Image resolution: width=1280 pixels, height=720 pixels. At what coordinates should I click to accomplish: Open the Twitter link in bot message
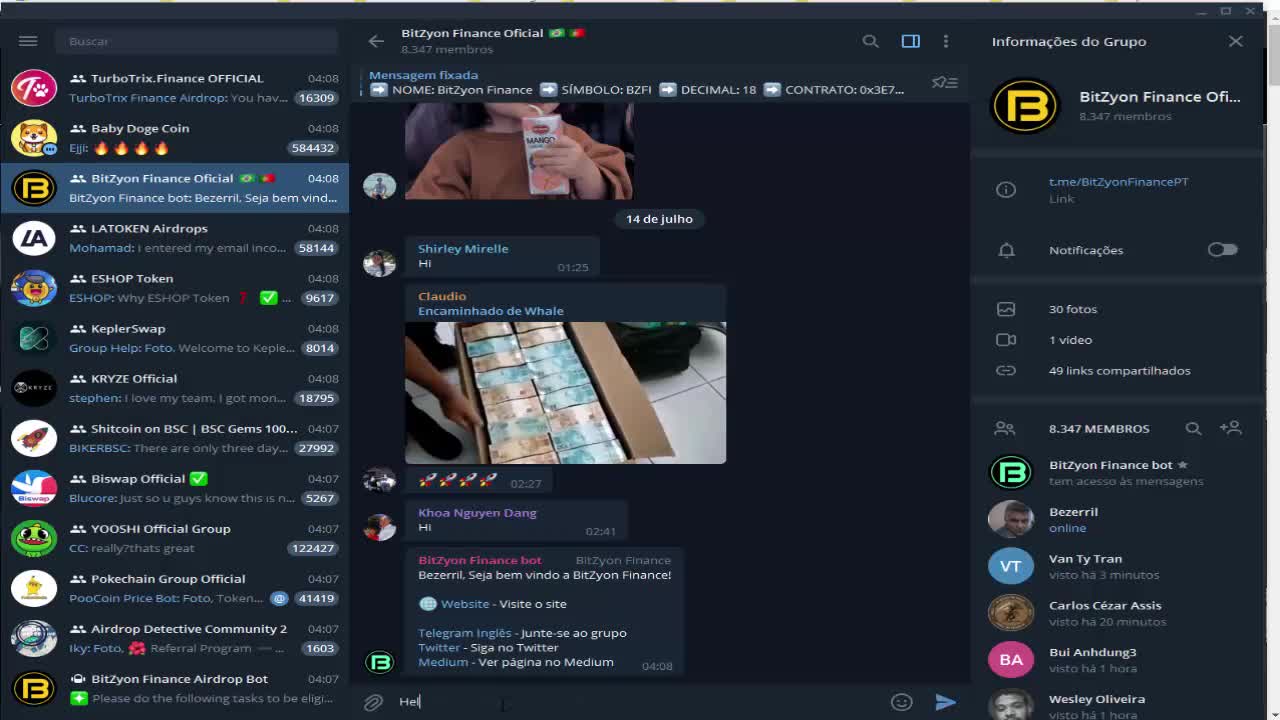[439, 648]
